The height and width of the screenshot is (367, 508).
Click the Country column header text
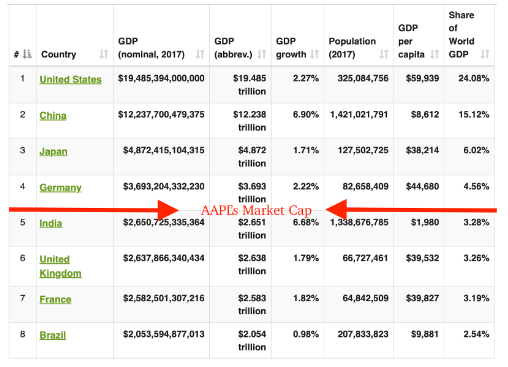[59, 54]
